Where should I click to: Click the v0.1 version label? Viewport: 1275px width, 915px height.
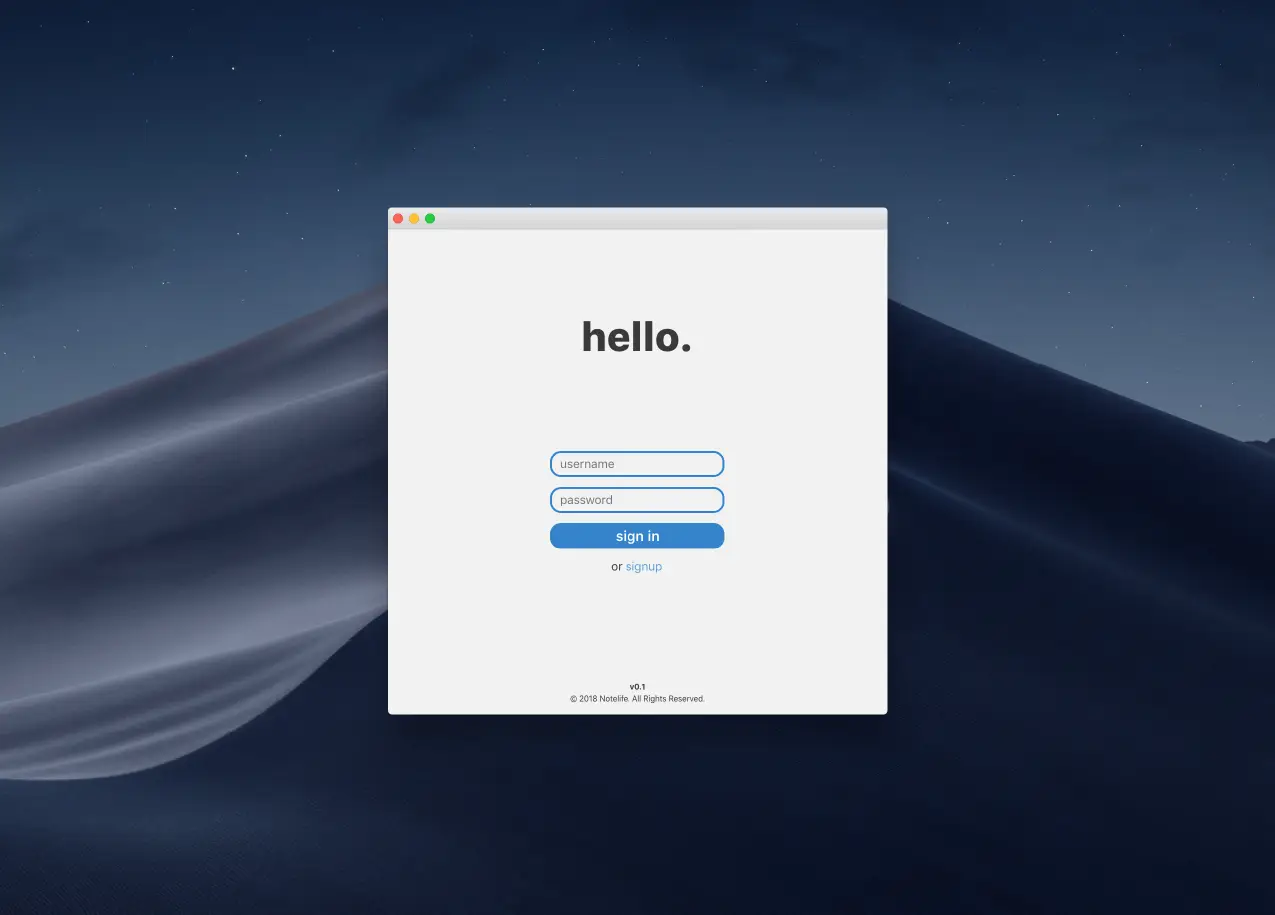point(637,686)
